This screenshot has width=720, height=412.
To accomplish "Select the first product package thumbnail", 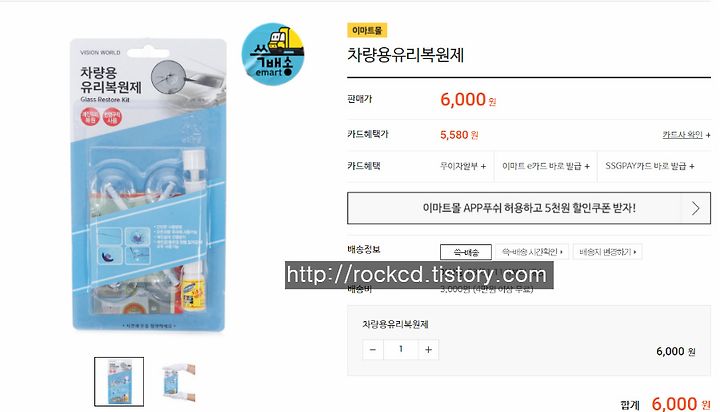I will [x=119, y=382].
